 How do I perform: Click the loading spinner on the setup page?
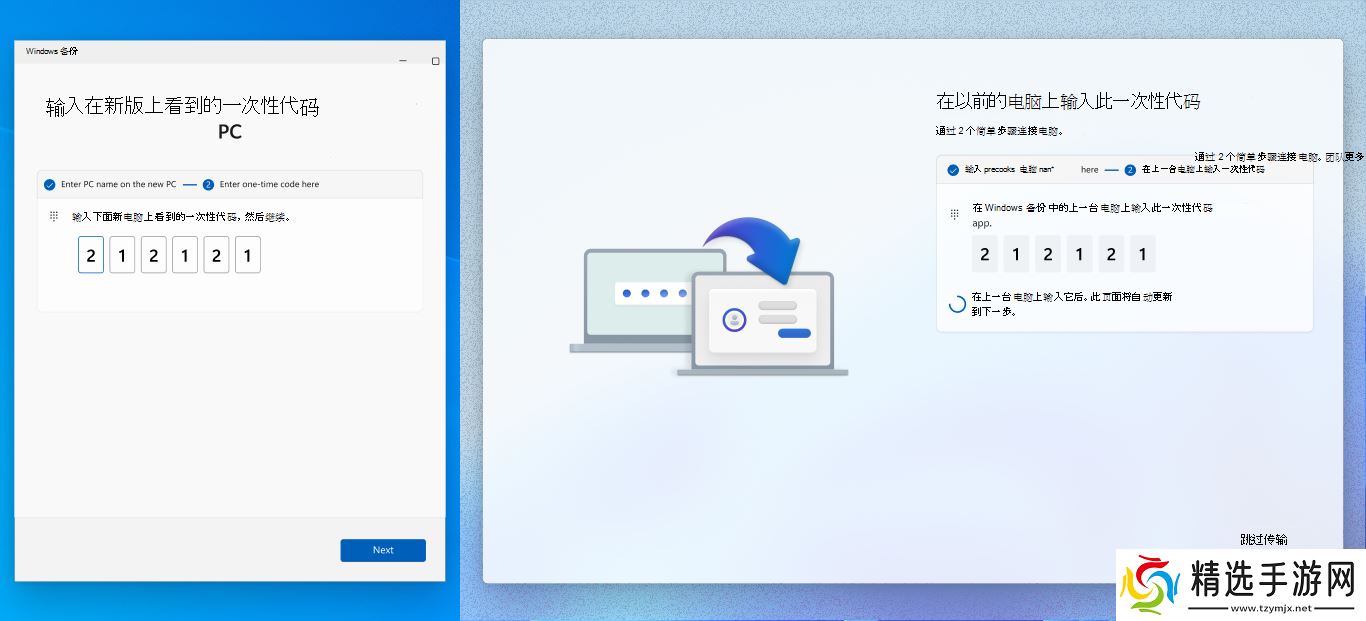tap(957, 304)
